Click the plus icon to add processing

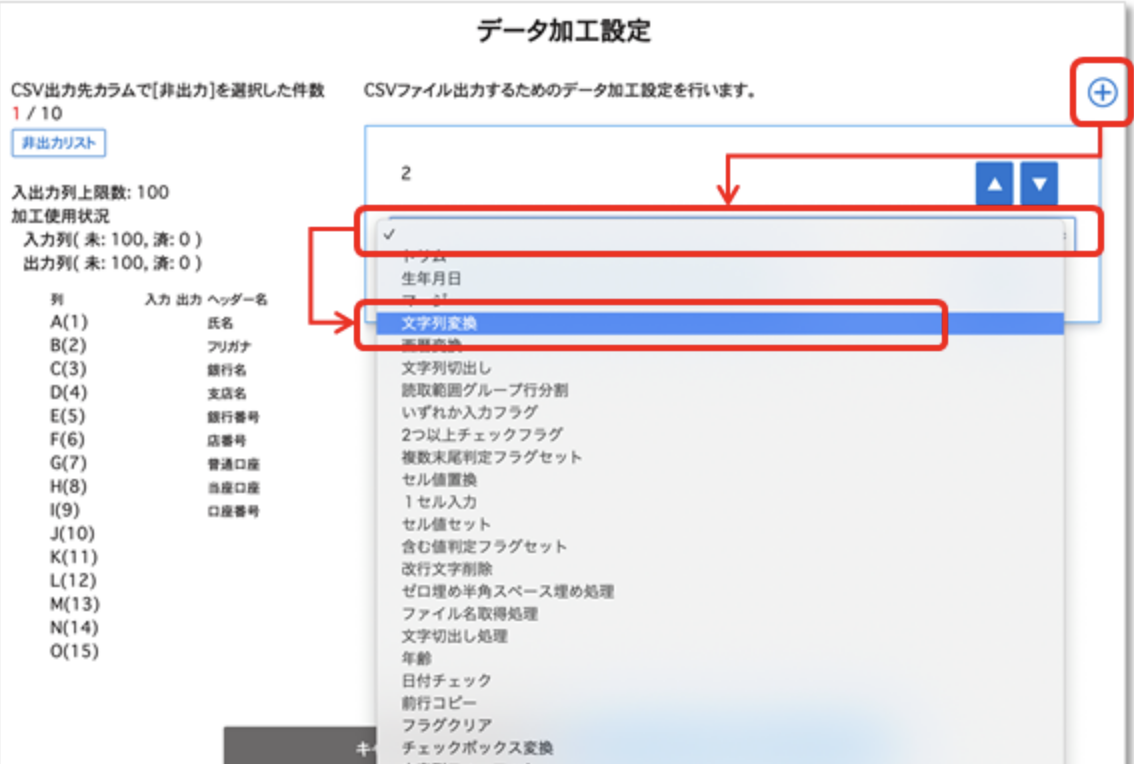pos(1101,93)
